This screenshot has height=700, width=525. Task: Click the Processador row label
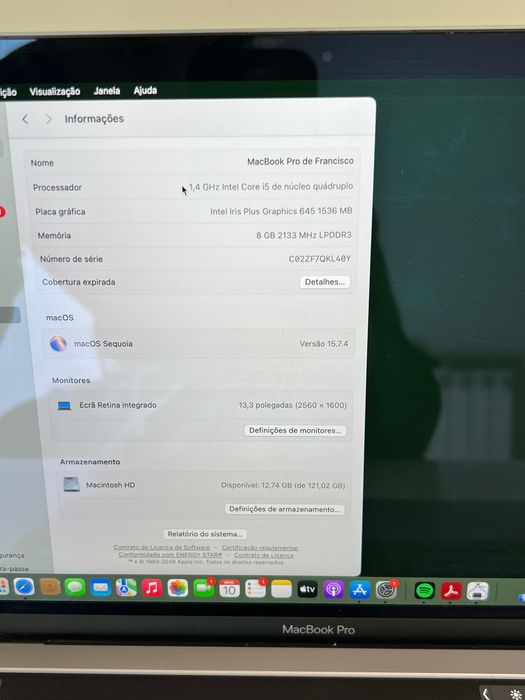point(57,188)
